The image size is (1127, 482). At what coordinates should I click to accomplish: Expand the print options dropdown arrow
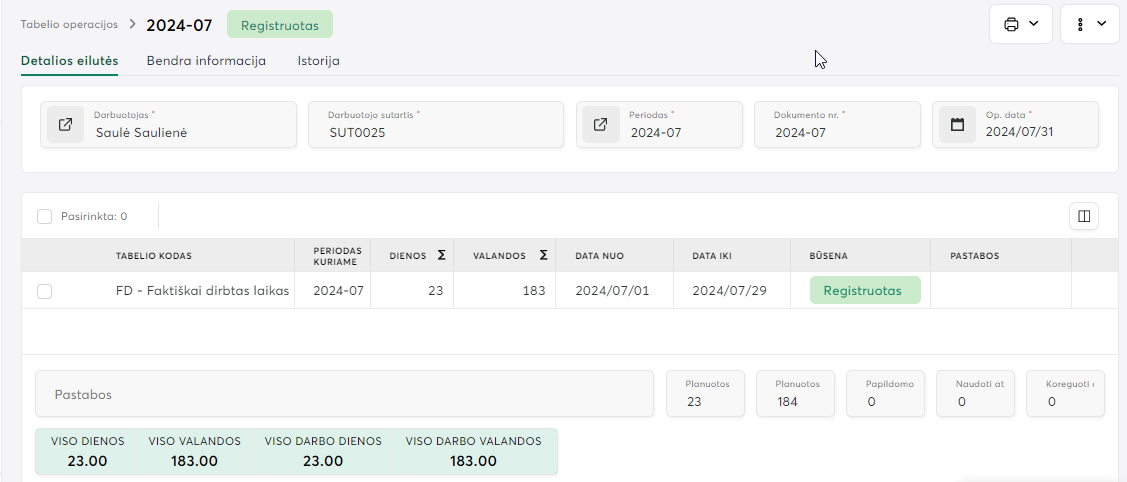[1034, 24]
